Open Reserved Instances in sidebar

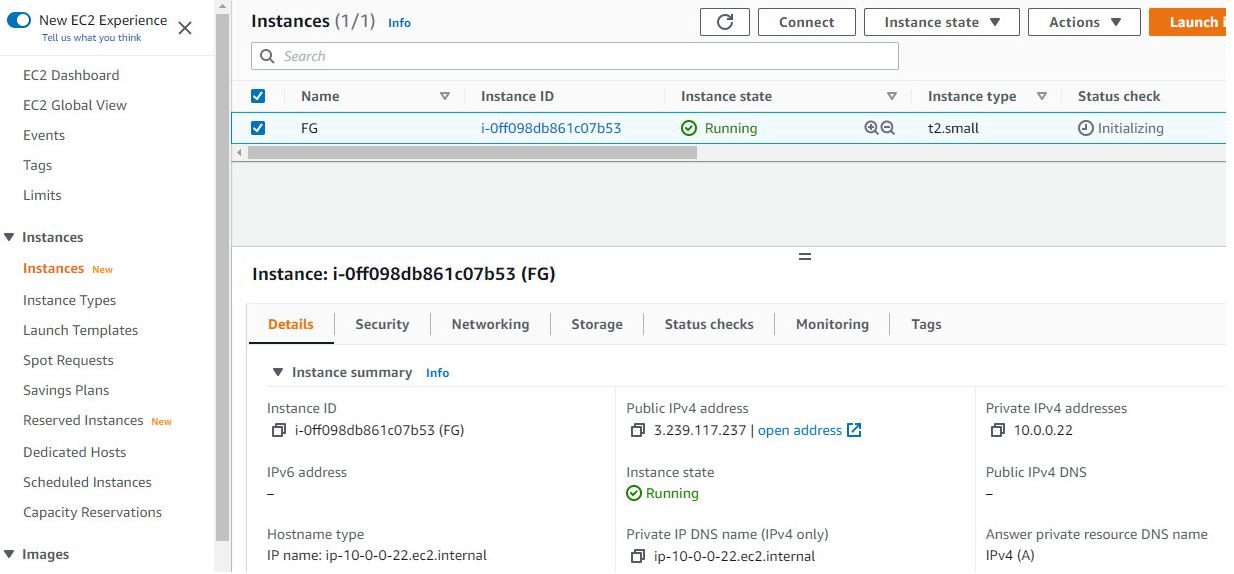84,420
